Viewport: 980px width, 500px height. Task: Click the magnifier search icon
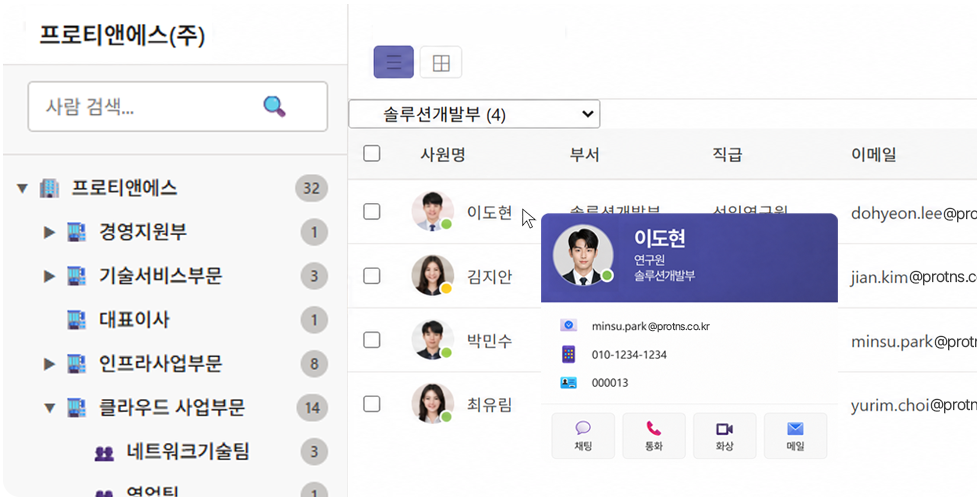(x=274, y=106)
